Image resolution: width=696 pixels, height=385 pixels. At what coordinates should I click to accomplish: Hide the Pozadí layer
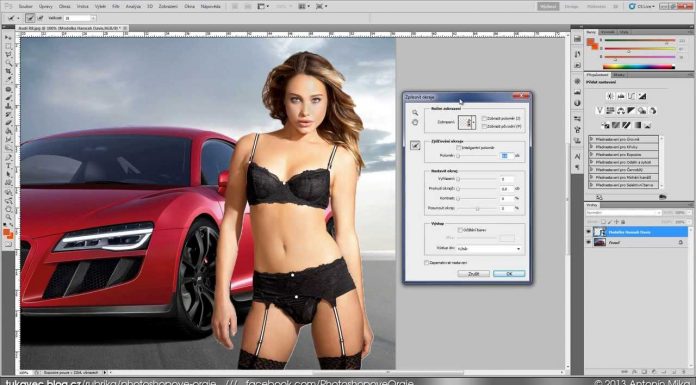click(589, 242)
